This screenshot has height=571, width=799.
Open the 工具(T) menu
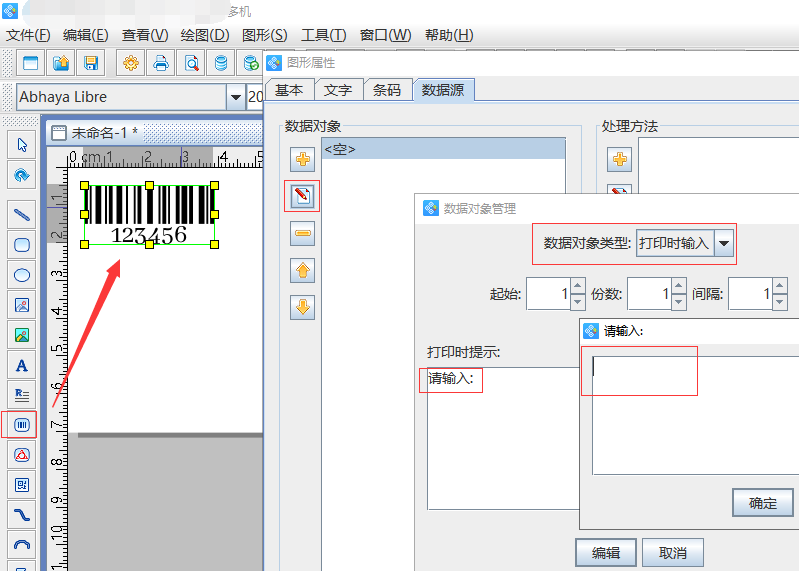pyautogui.click(x=324, y=35)
